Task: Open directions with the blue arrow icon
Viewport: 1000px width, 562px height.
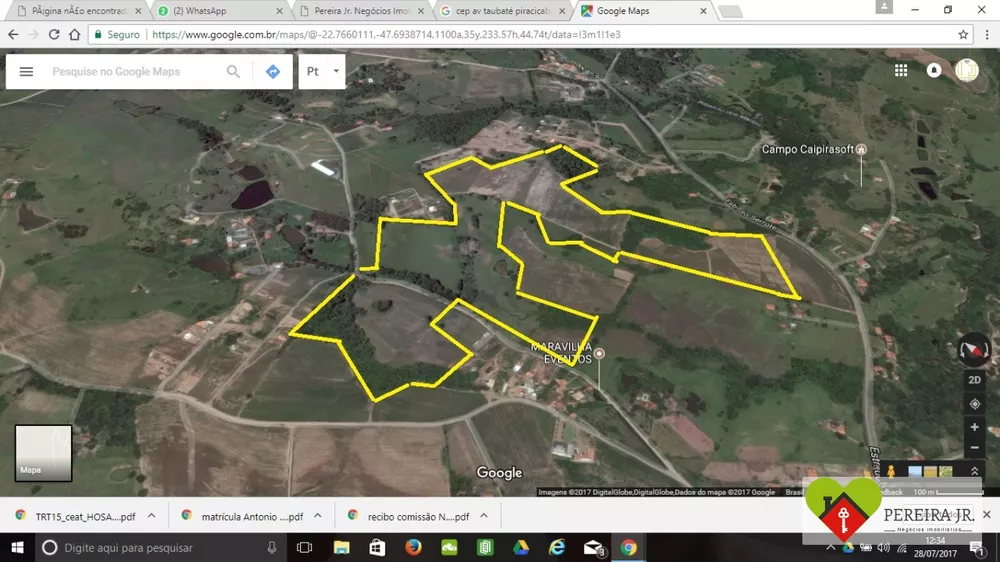Action: 273,71
